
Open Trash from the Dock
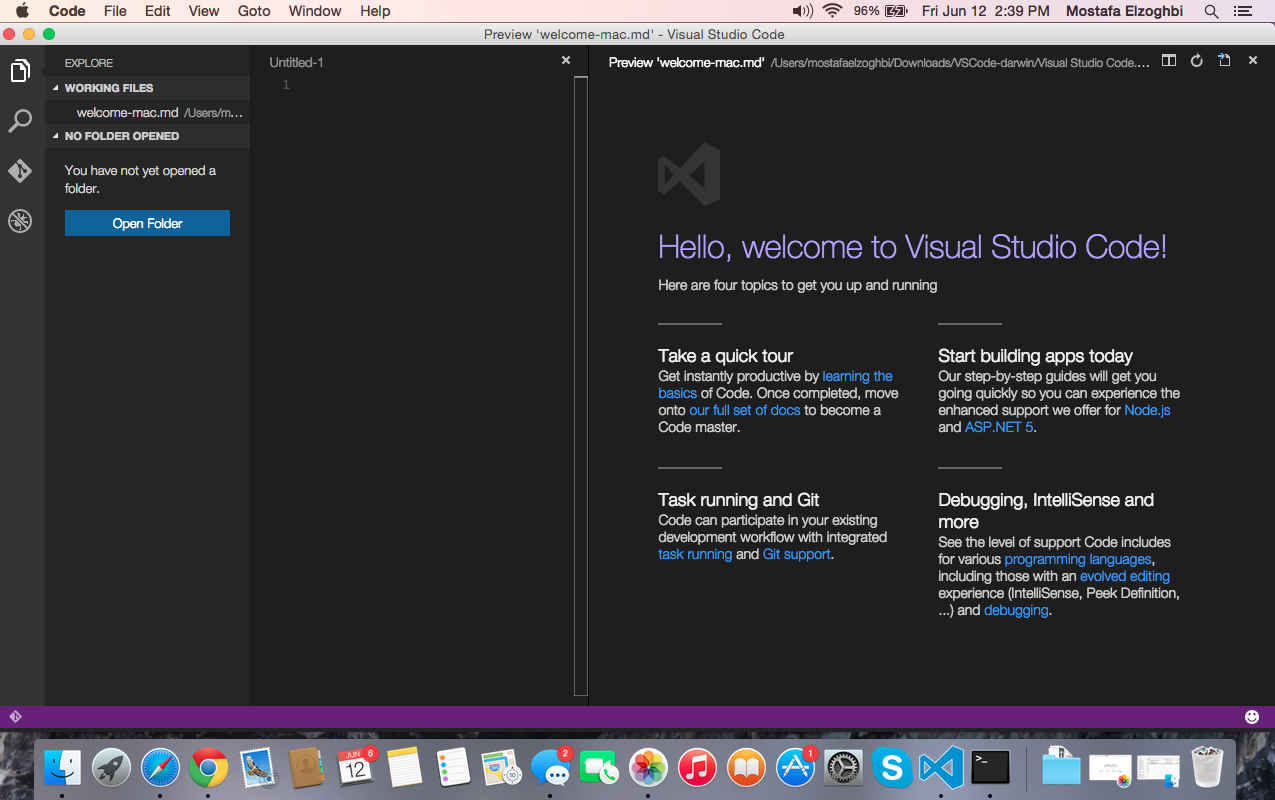pos(1207,768)
